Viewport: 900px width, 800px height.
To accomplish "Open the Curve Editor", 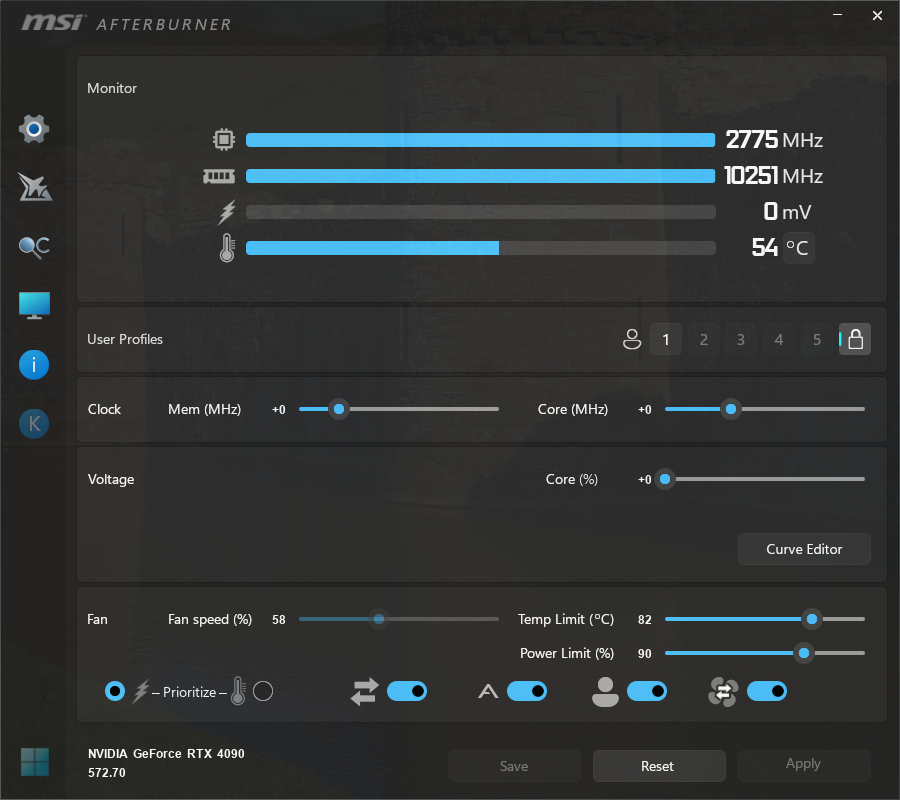I will pos(804,549).
